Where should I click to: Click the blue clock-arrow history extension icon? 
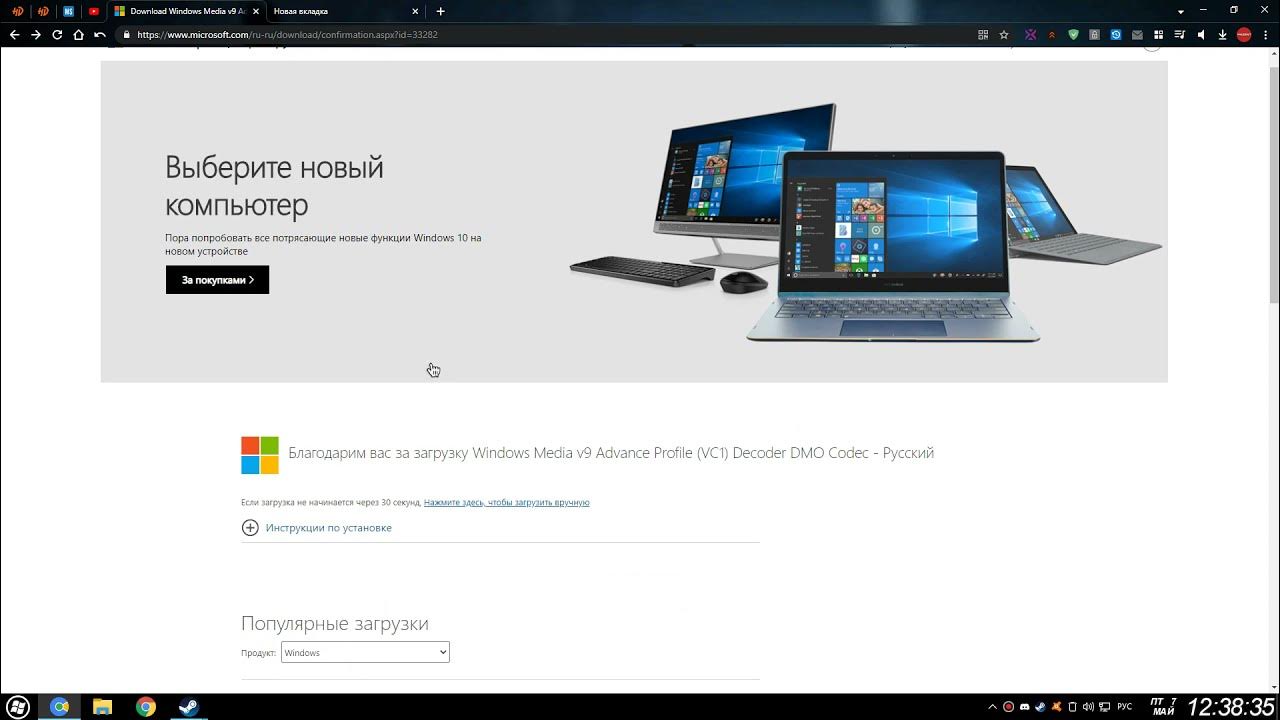pyautogui.click(x=1116, y=35)
